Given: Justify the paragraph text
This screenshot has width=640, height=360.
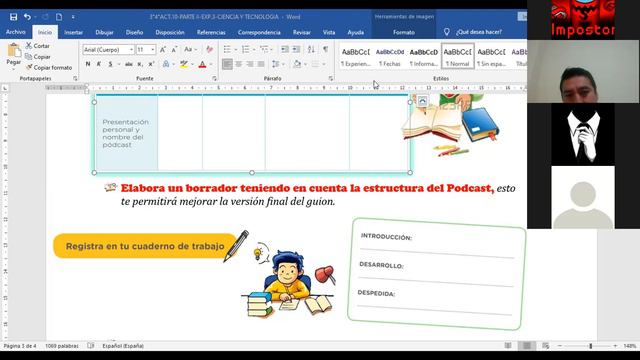Looking at the screenshot, I should click(x=261, y=64).
